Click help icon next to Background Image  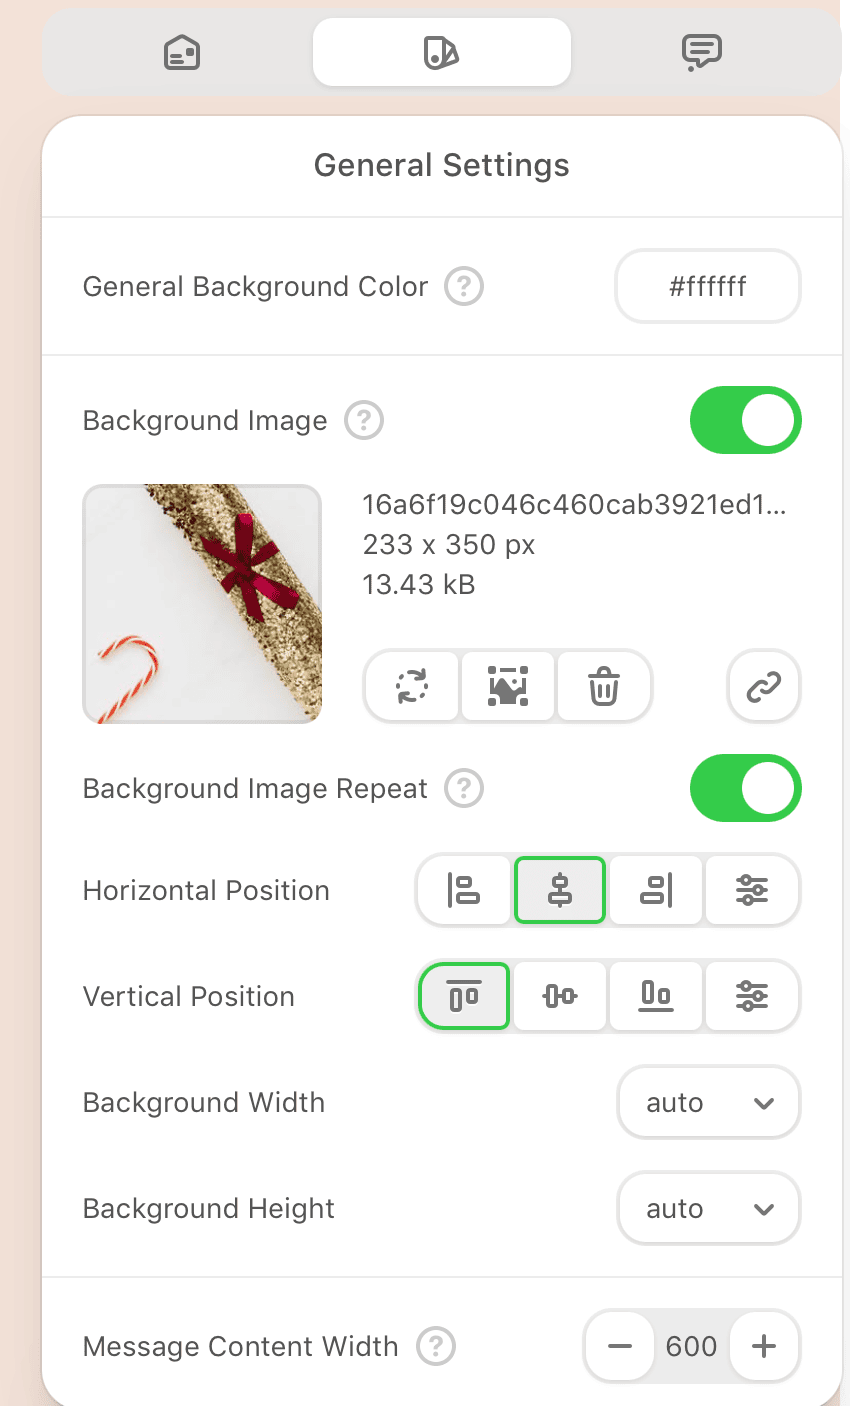(x=364, y=421)
